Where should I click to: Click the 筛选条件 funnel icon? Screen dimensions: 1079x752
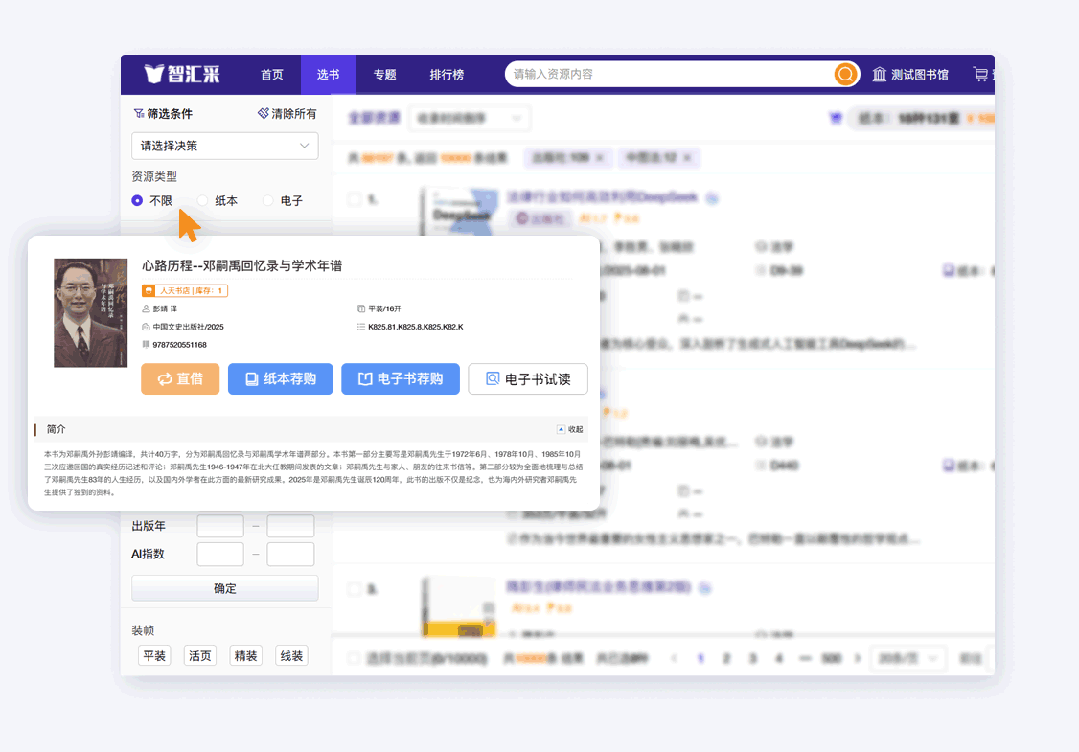click(138, 114)
